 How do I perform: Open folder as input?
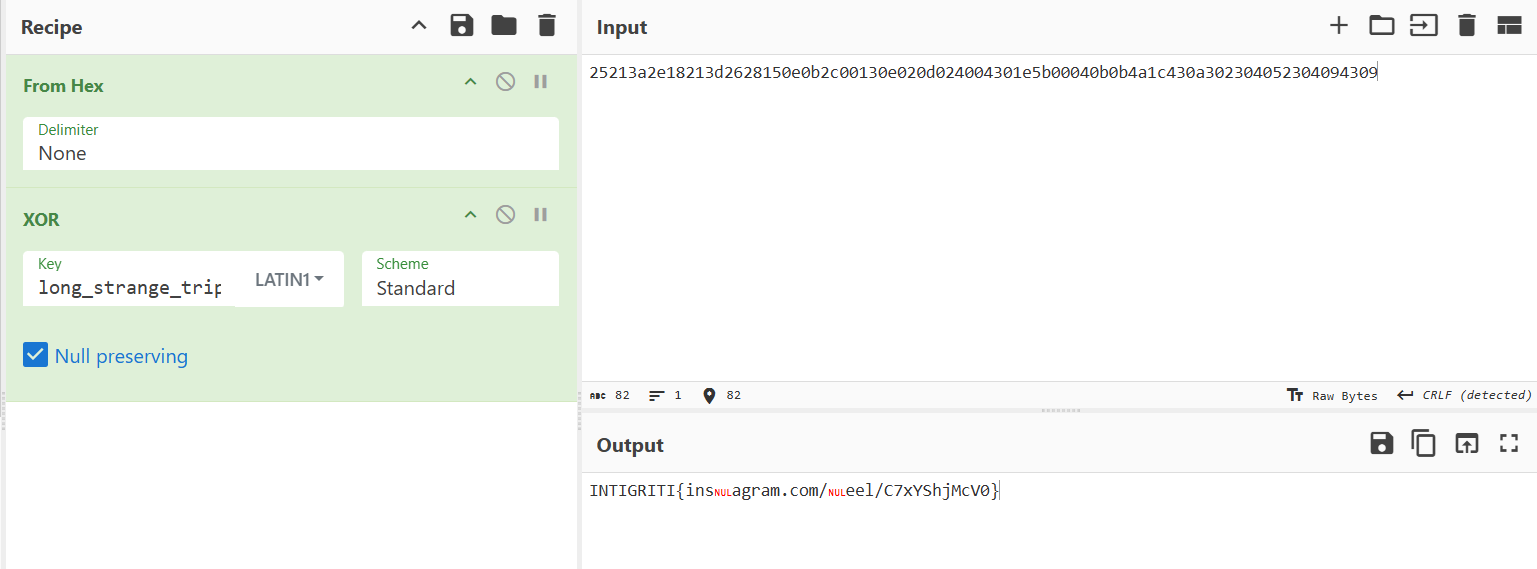coord(1381,26)
